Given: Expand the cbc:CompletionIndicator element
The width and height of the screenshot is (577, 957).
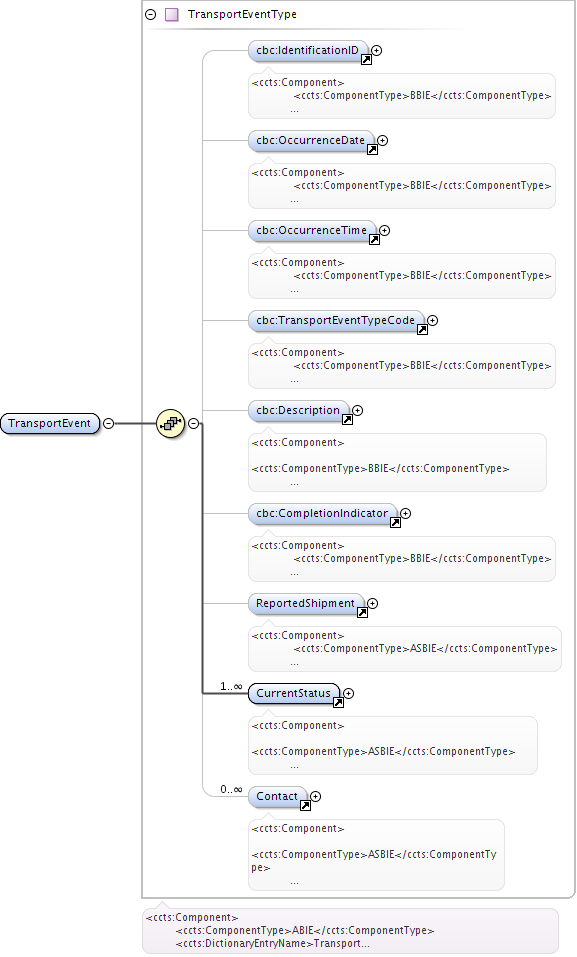Looking at the screenshot, I should pyautogui.click(x=405, y=514).
